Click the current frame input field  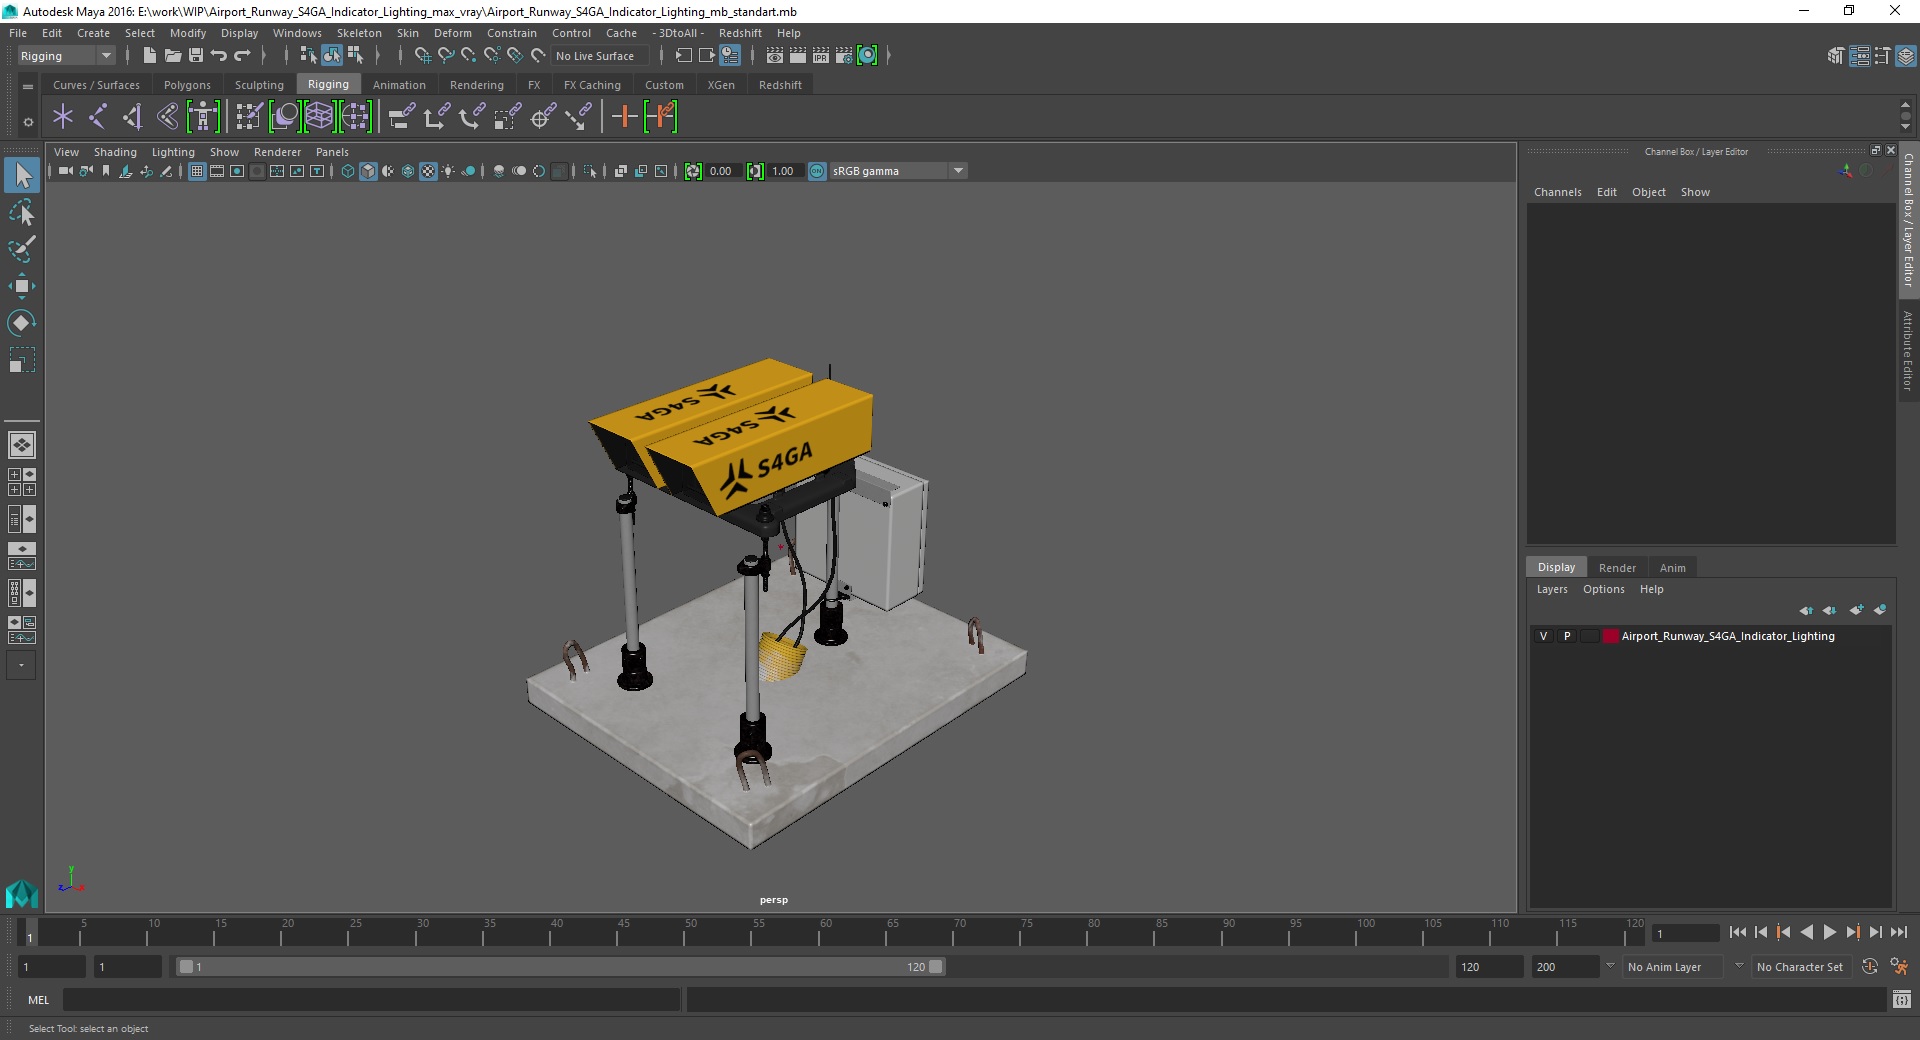(x=1686, y=933)
